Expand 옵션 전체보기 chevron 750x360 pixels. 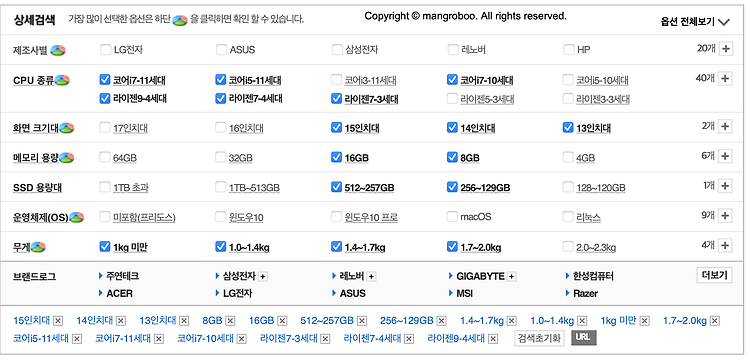click(724, 22)
